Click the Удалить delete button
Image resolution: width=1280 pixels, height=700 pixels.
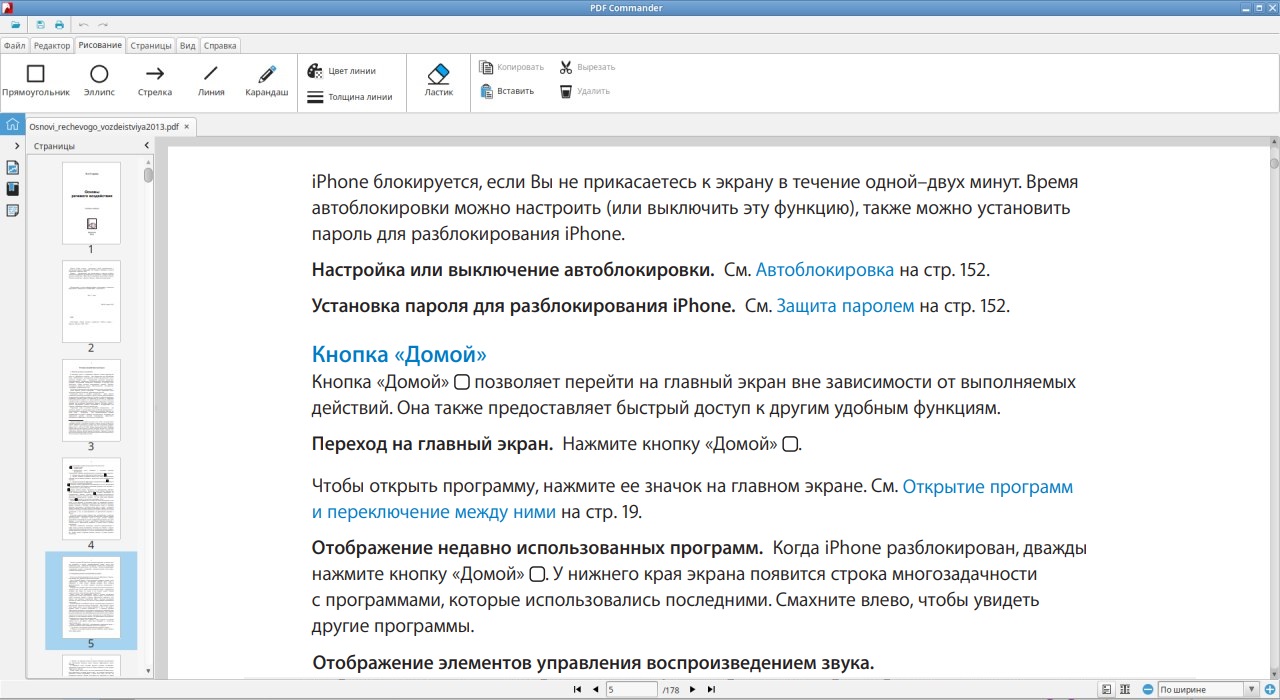[585, 91]
